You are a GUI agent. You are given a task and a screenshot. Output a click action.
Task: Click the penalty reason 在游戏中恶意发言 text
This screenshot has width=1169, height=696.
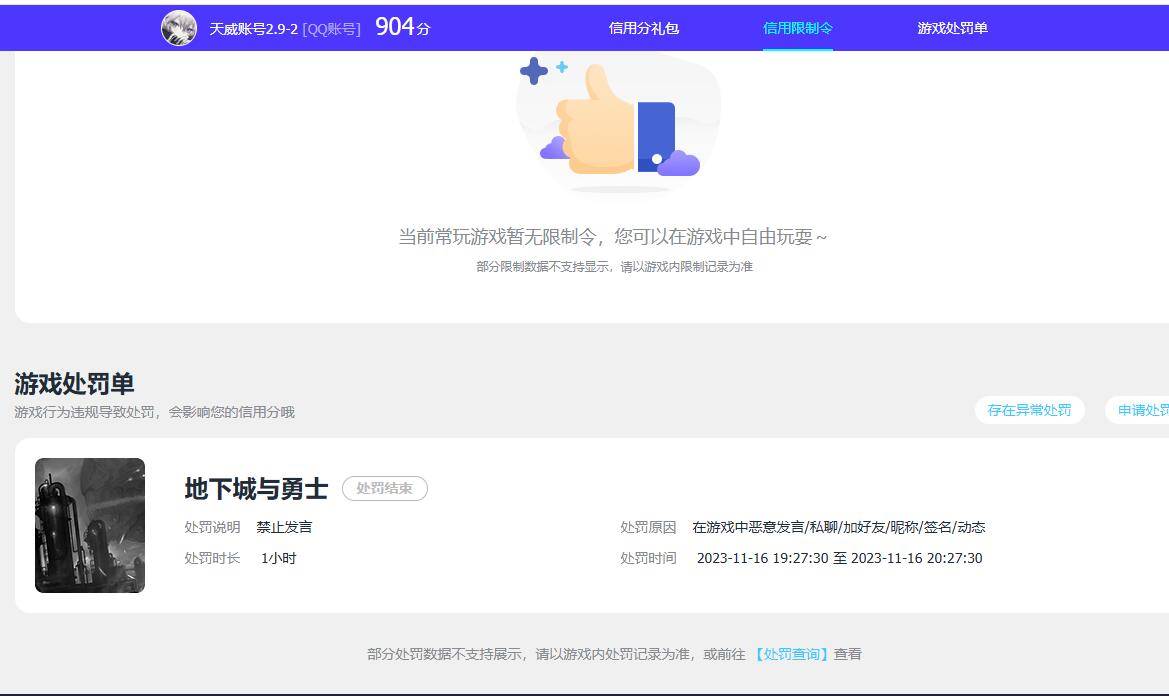click(839, 526)
